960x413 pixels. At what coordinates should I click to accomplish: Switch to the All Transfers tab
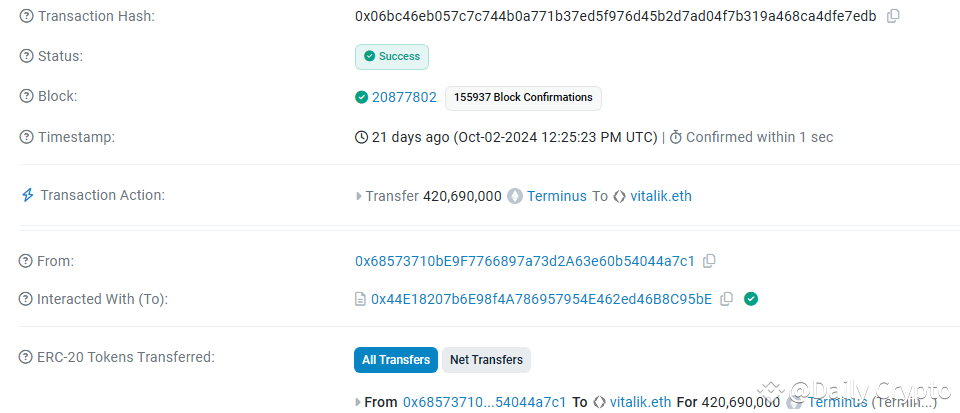coord(396,360)
